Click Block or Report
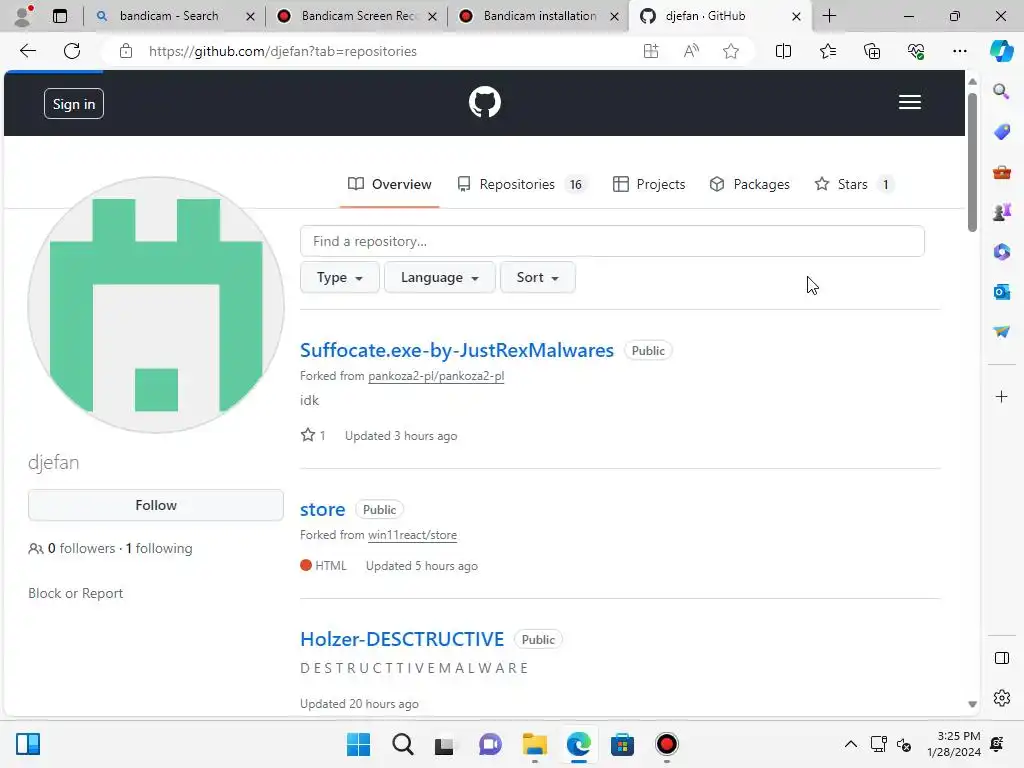1024x768 pixels. pyautogui.click(x=75, y=593)
